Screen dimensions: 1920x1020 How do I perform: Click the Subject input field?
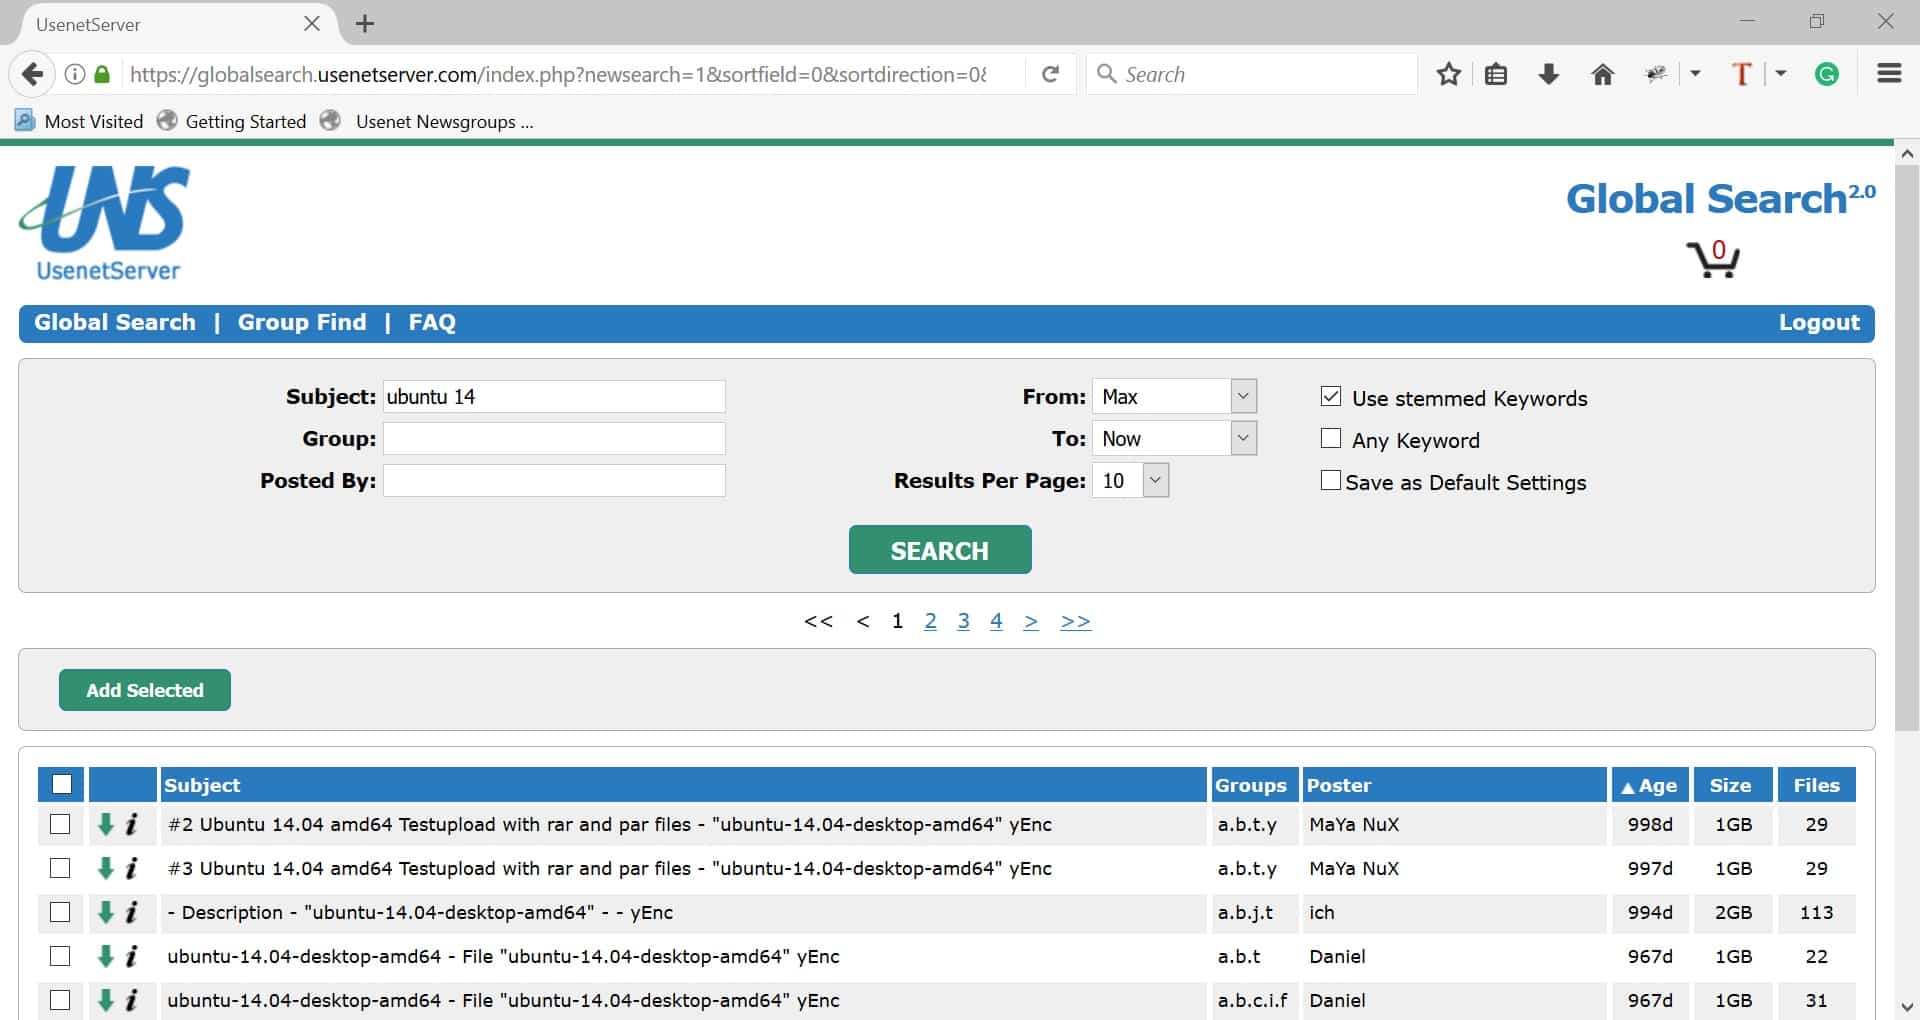tap(554, 397)
